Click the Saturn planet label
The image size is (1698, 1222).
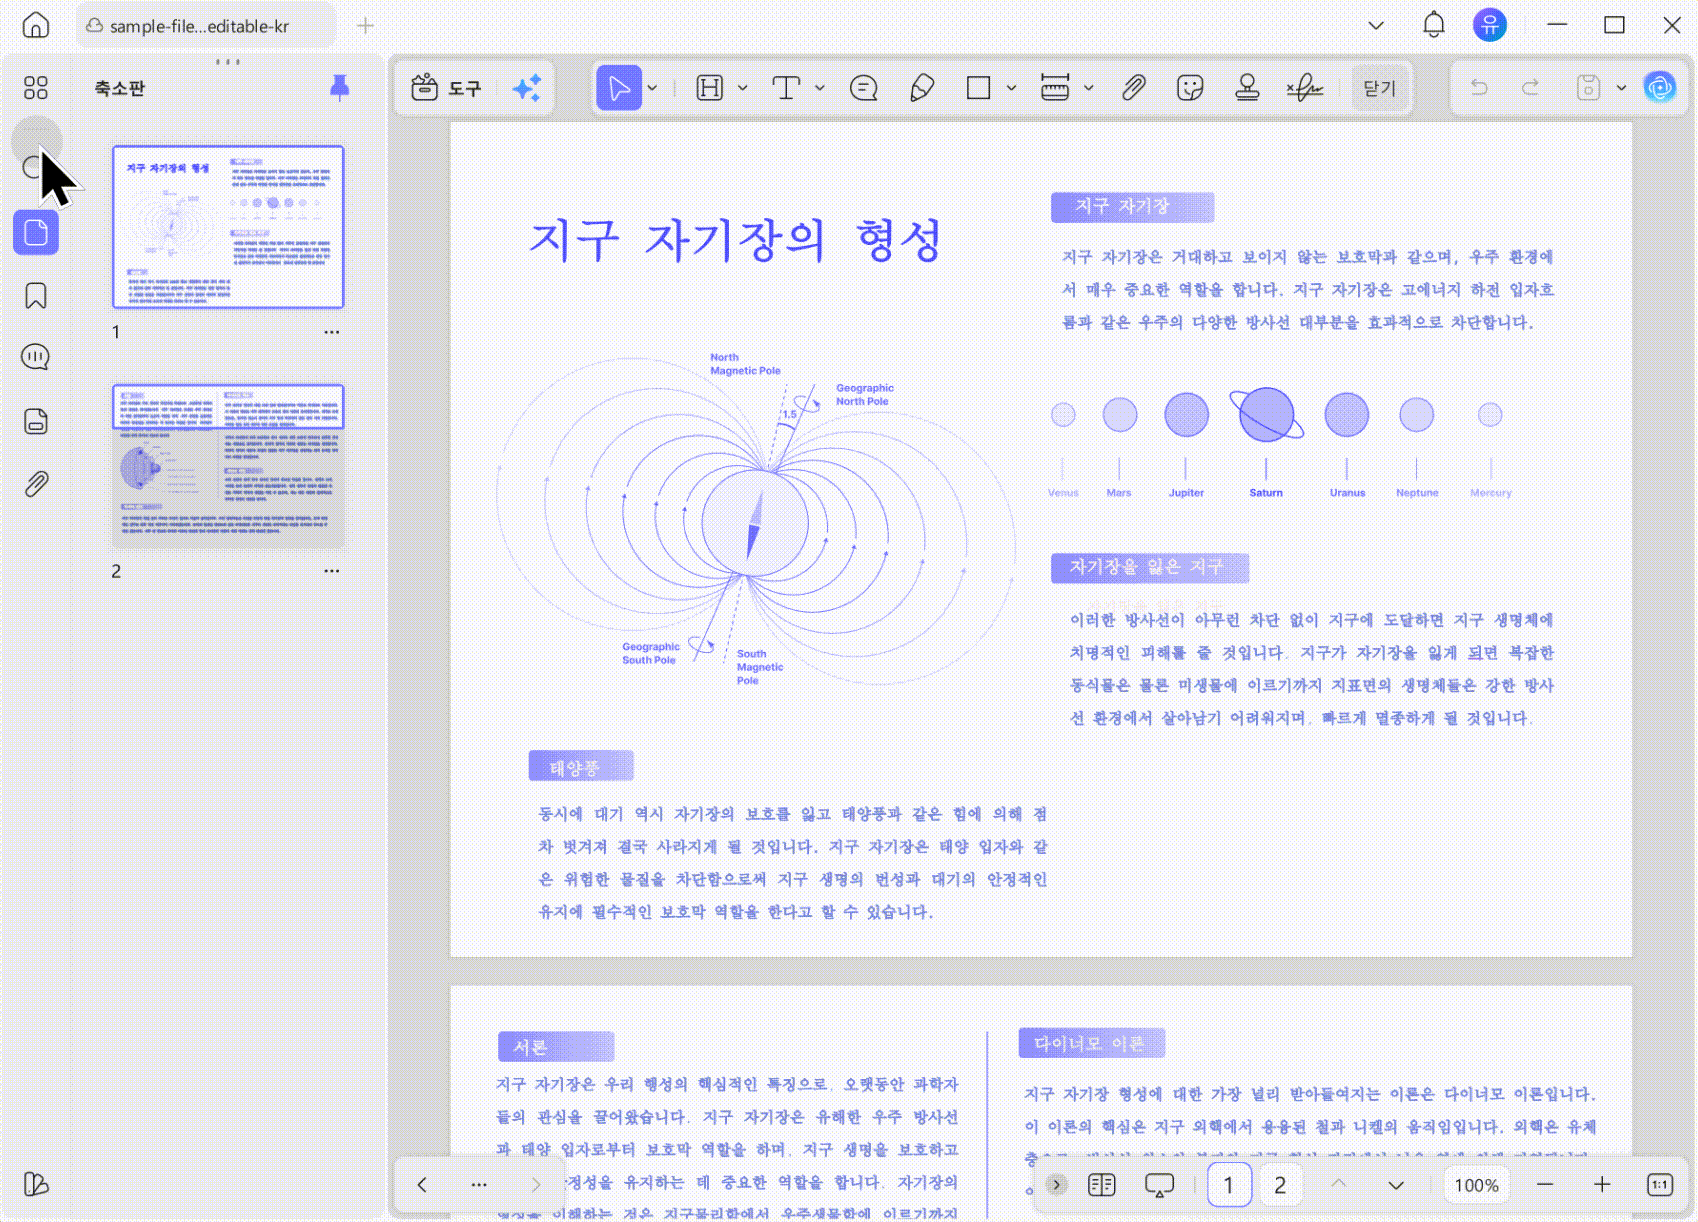click(1266, 493)
